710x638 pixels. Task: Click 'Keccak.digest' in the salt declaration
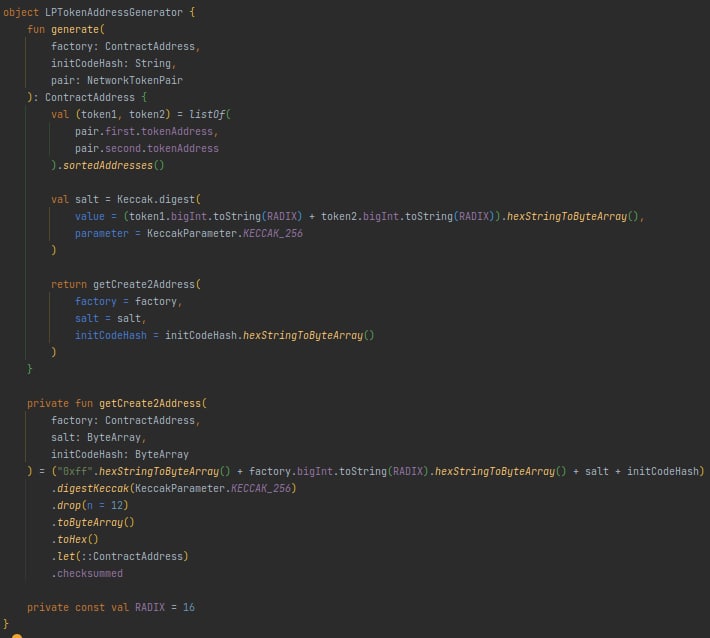point(156,199)
